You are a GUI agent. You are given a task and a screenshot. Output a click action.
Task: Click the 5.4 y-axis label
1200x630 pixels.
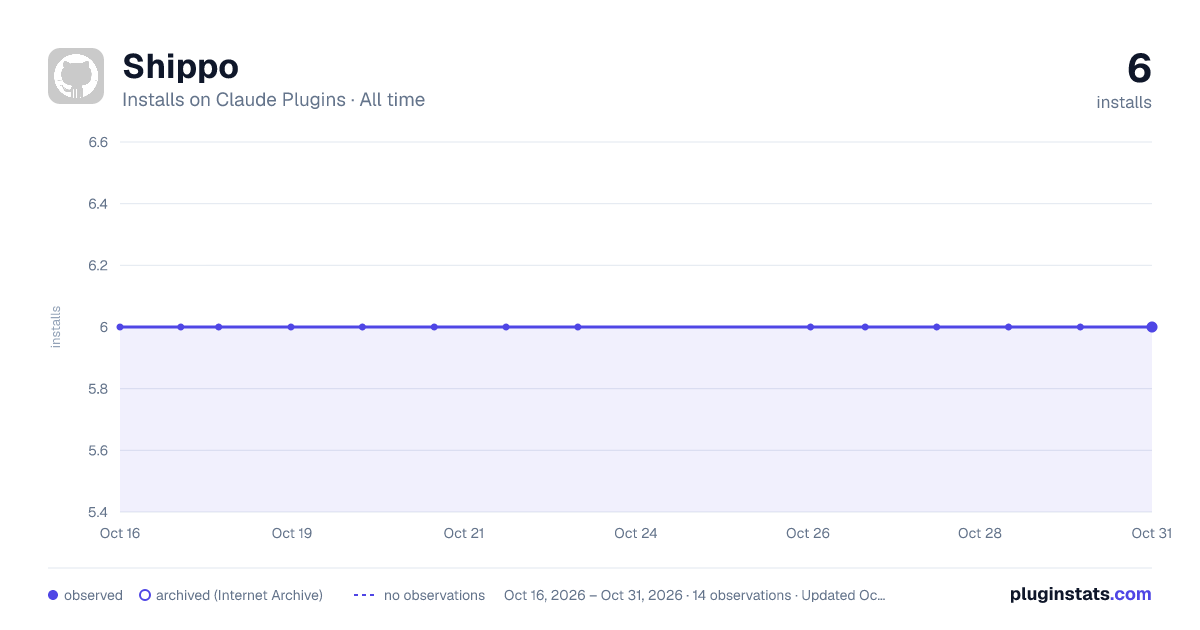point(98,513)
